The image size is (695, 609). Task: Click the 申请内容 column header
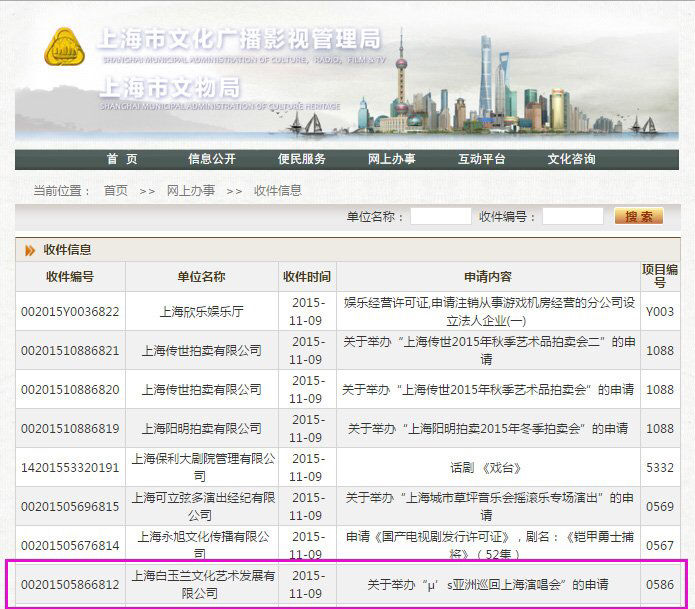(488, 277)
